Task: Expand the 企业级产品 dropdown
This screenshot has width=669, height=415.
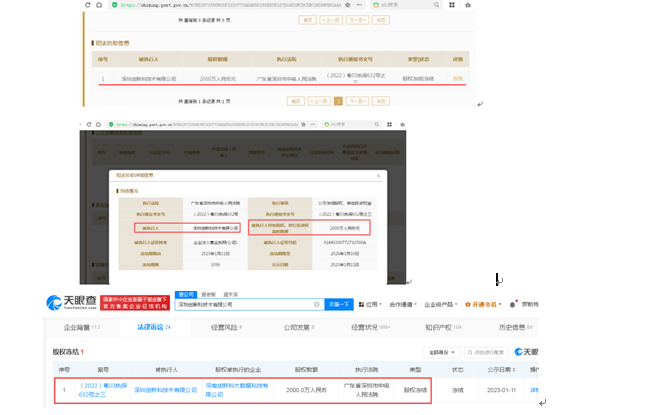Action: coord(441,305)
